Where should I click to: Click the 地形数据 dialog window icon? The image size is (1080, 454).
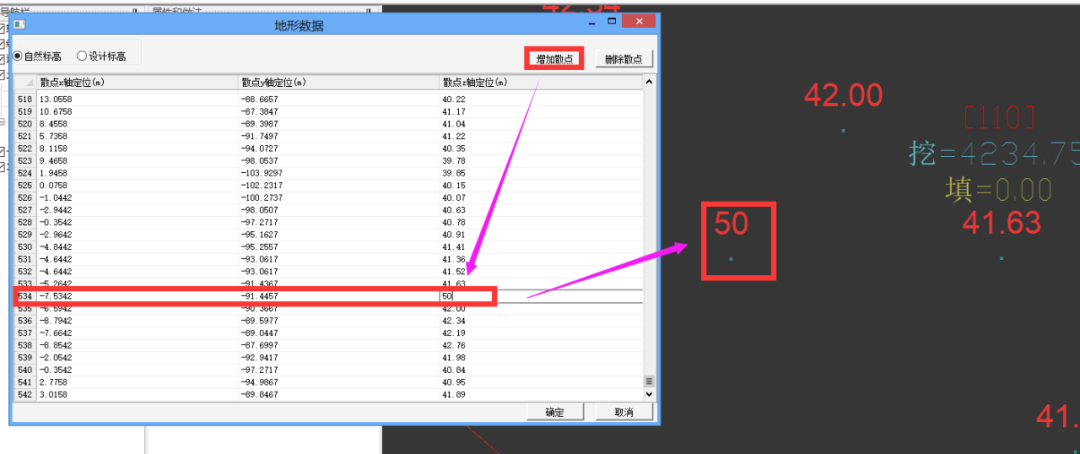[19, 25]
